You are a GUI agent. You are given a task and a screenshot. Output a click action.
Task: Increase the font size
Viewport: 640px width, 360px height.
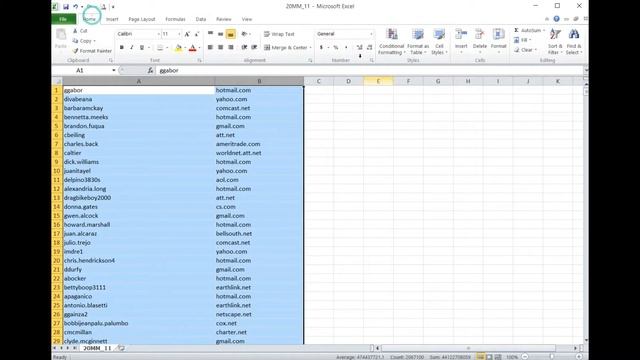(187, 34)
